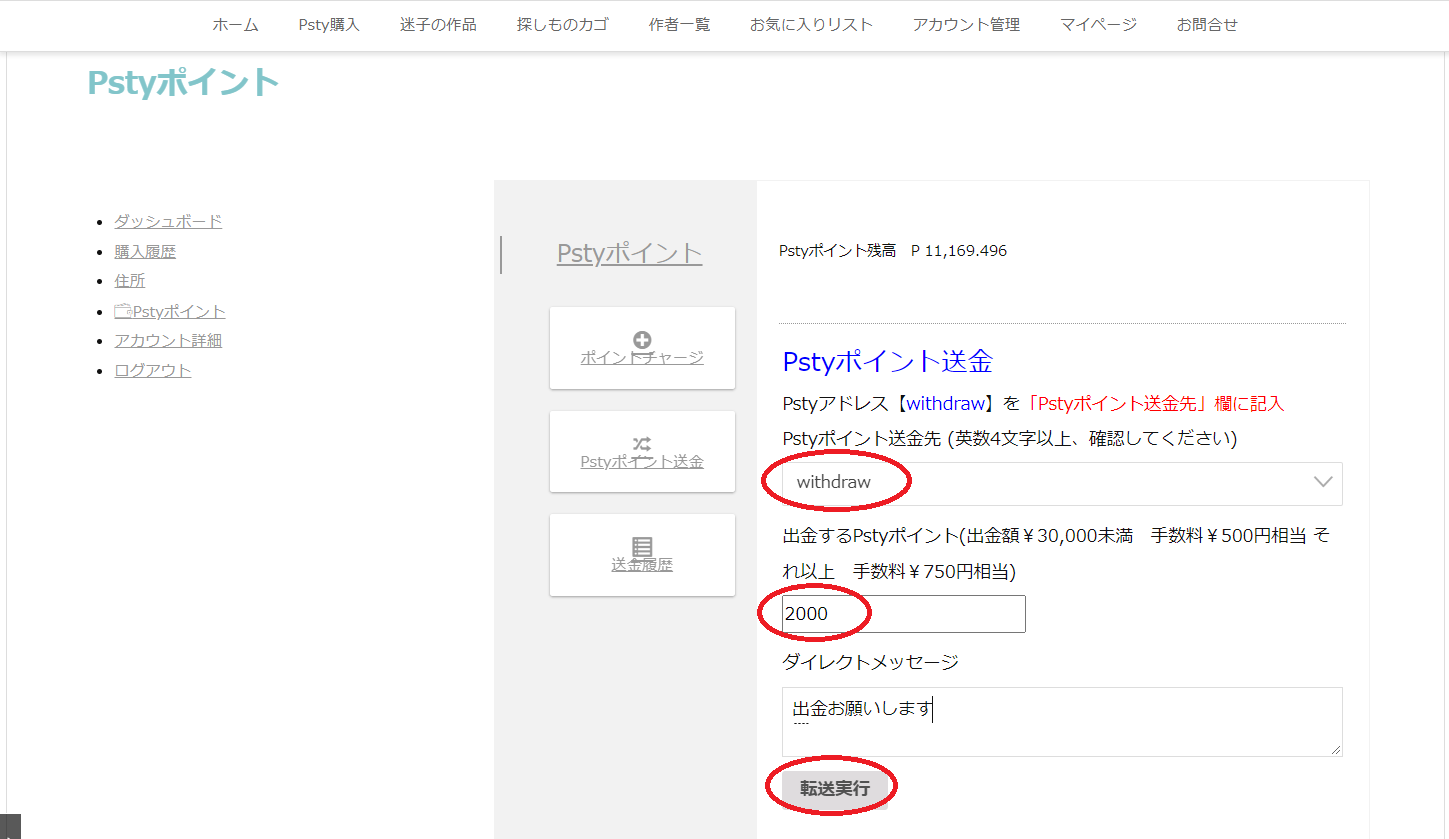Click the Pstyポイント送金 blue heading

[x=887, y=361]
